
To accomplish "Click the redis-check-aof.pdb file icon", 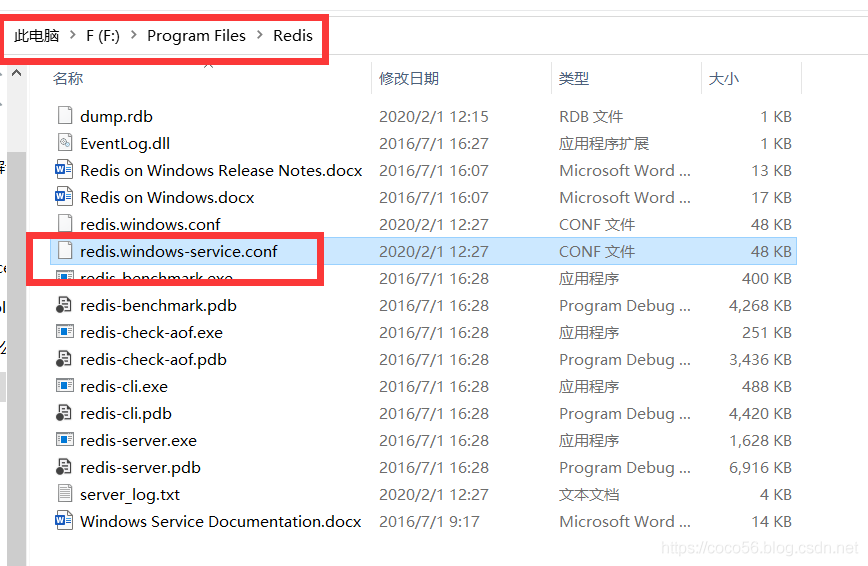I will tap(64, 359).
